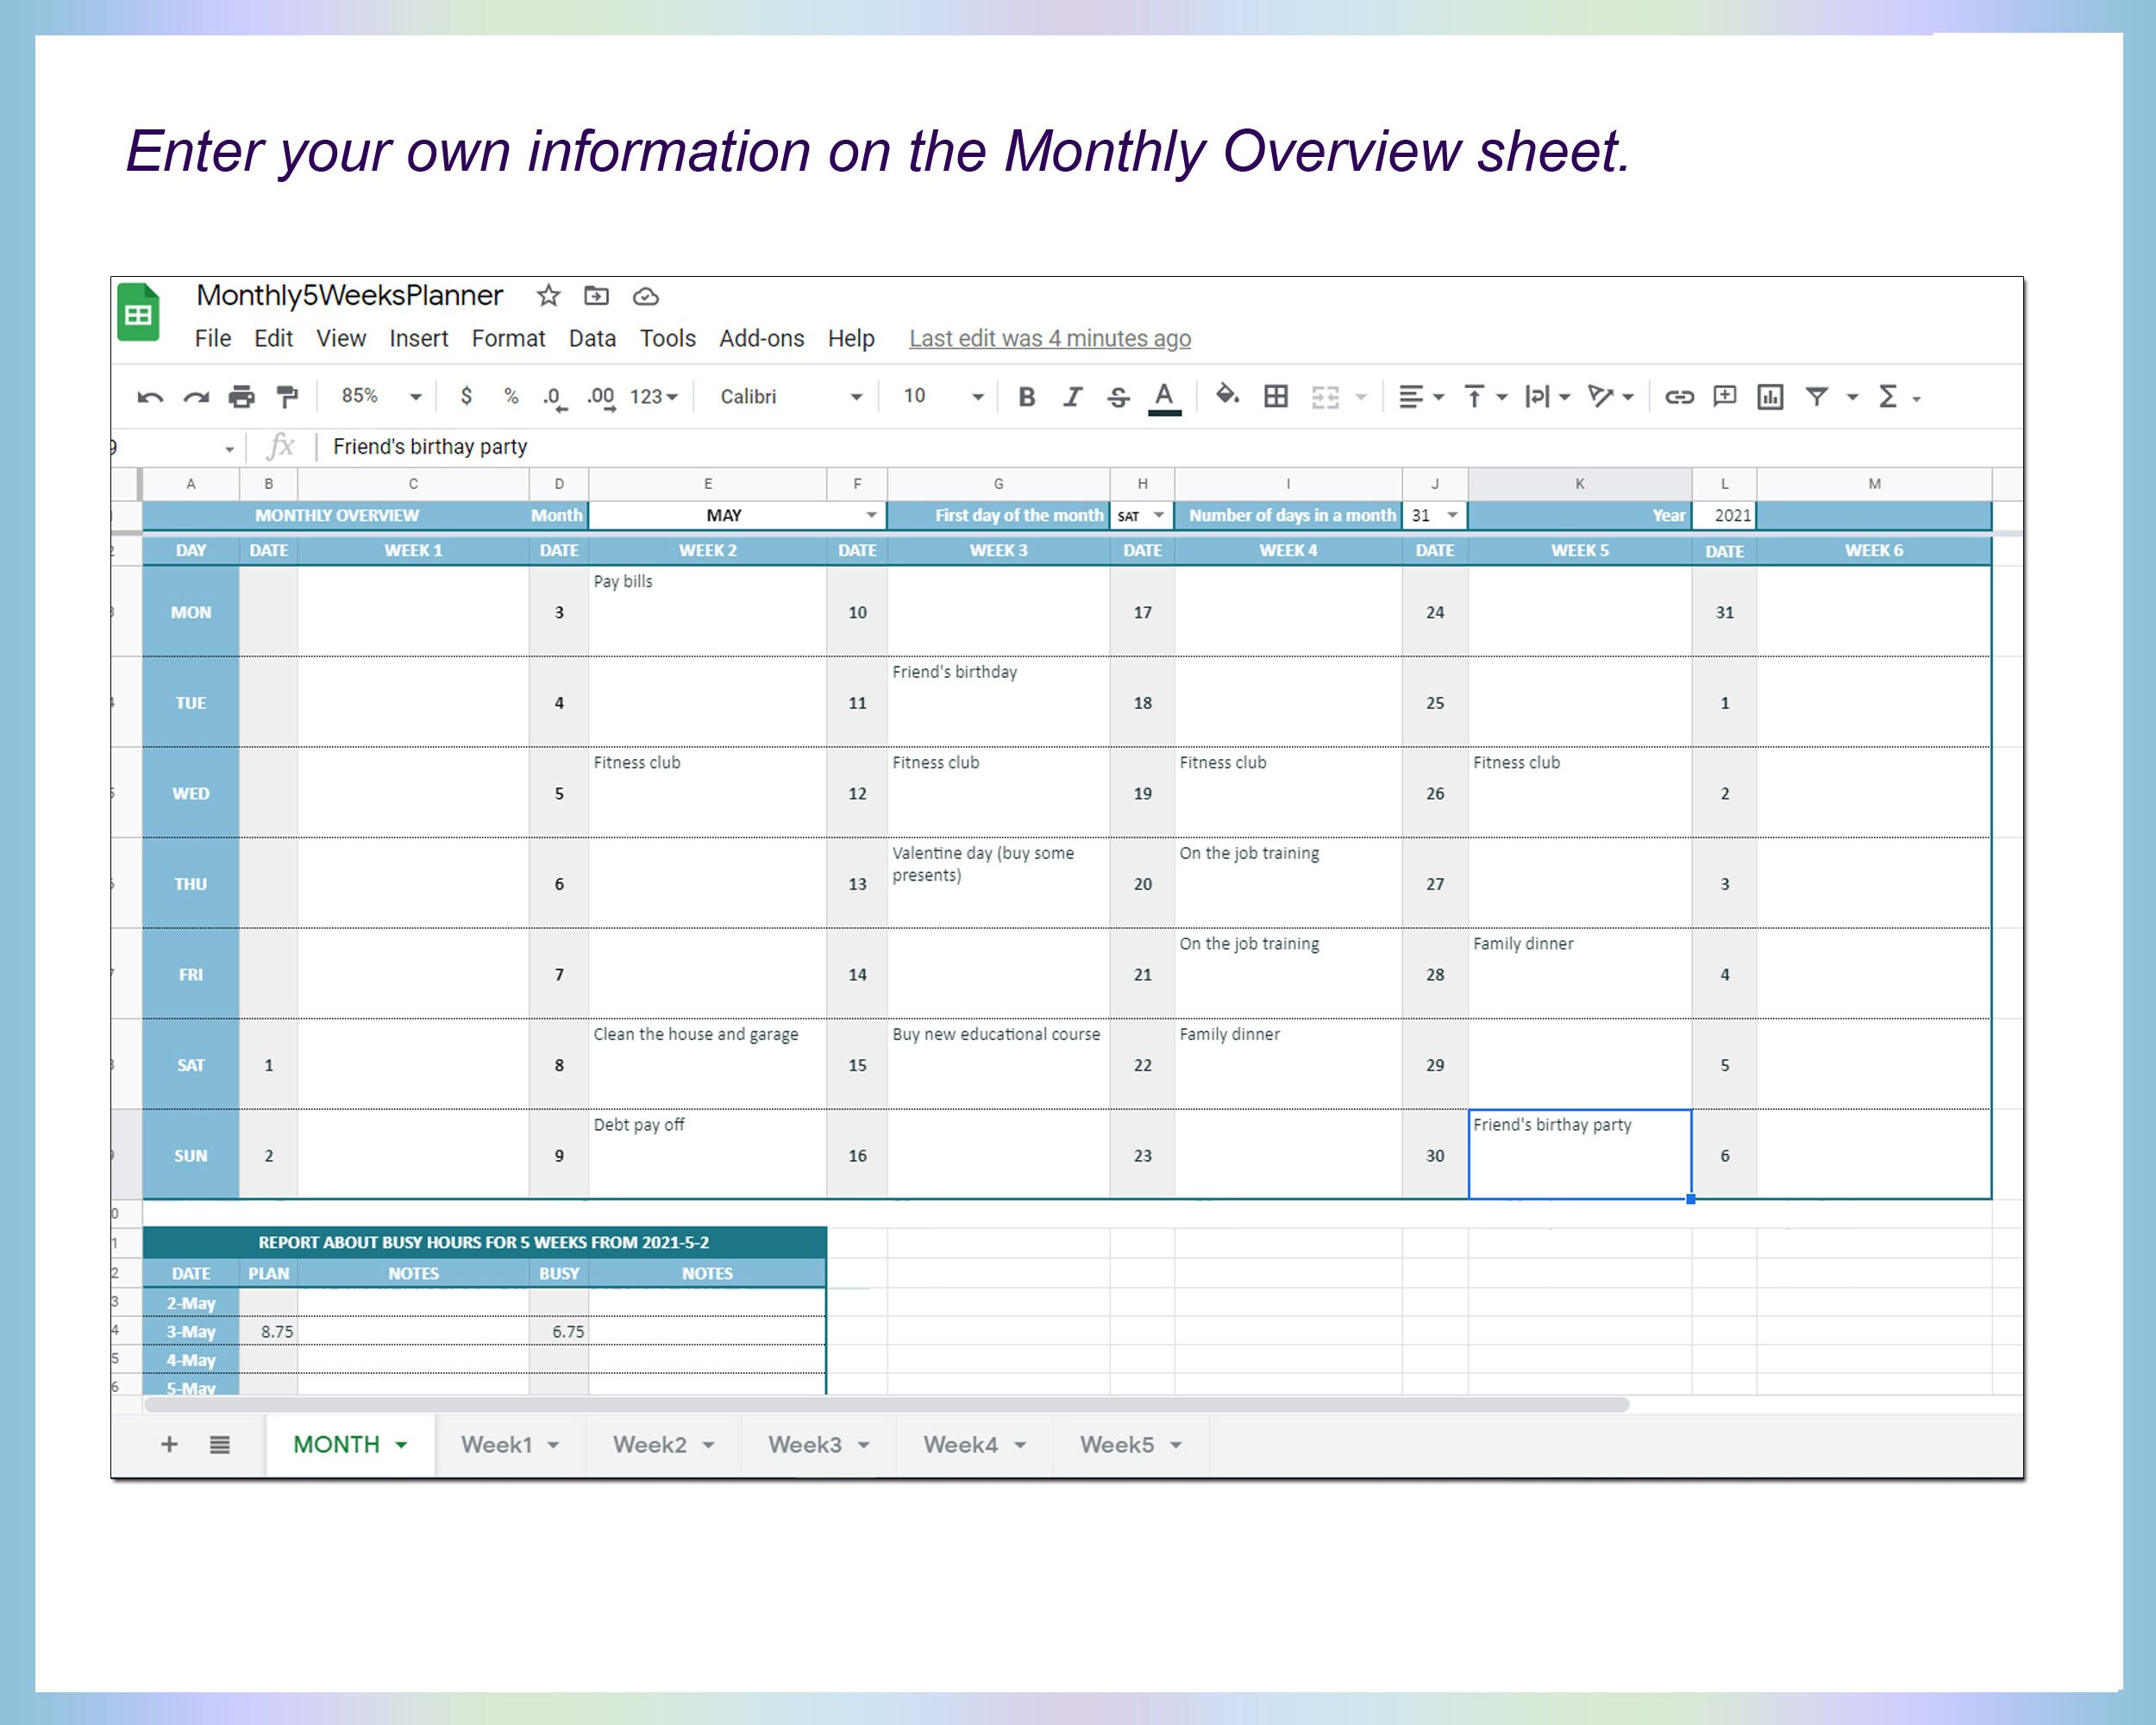
Task: Insert a chart from the toolbar
Action: 1771,397
